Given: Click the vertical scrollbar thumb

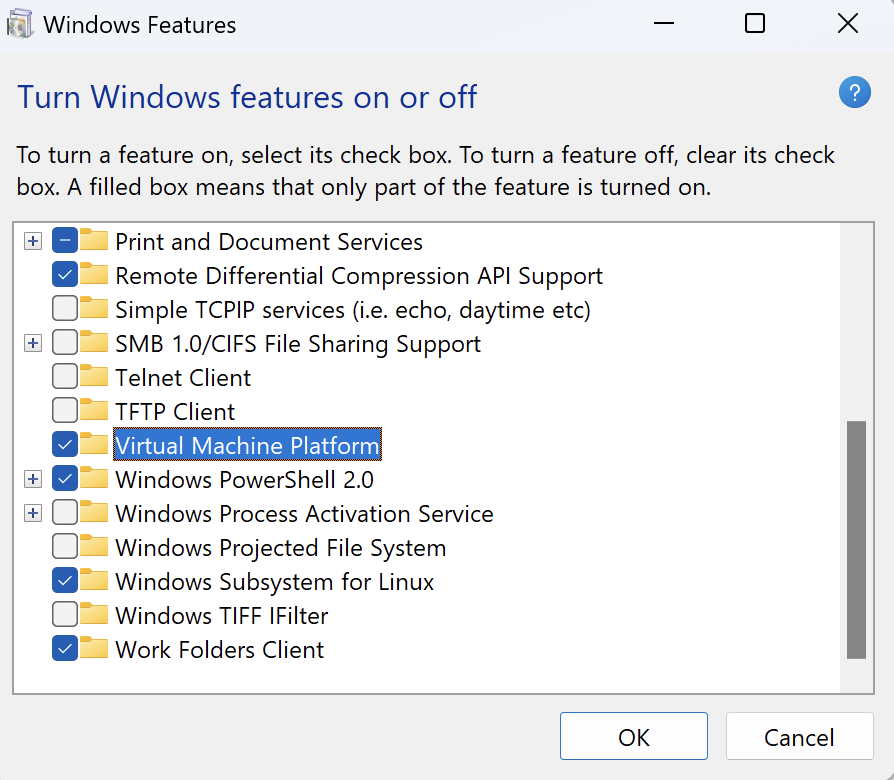Looking at the screenshot, I should tap(856, 540).
